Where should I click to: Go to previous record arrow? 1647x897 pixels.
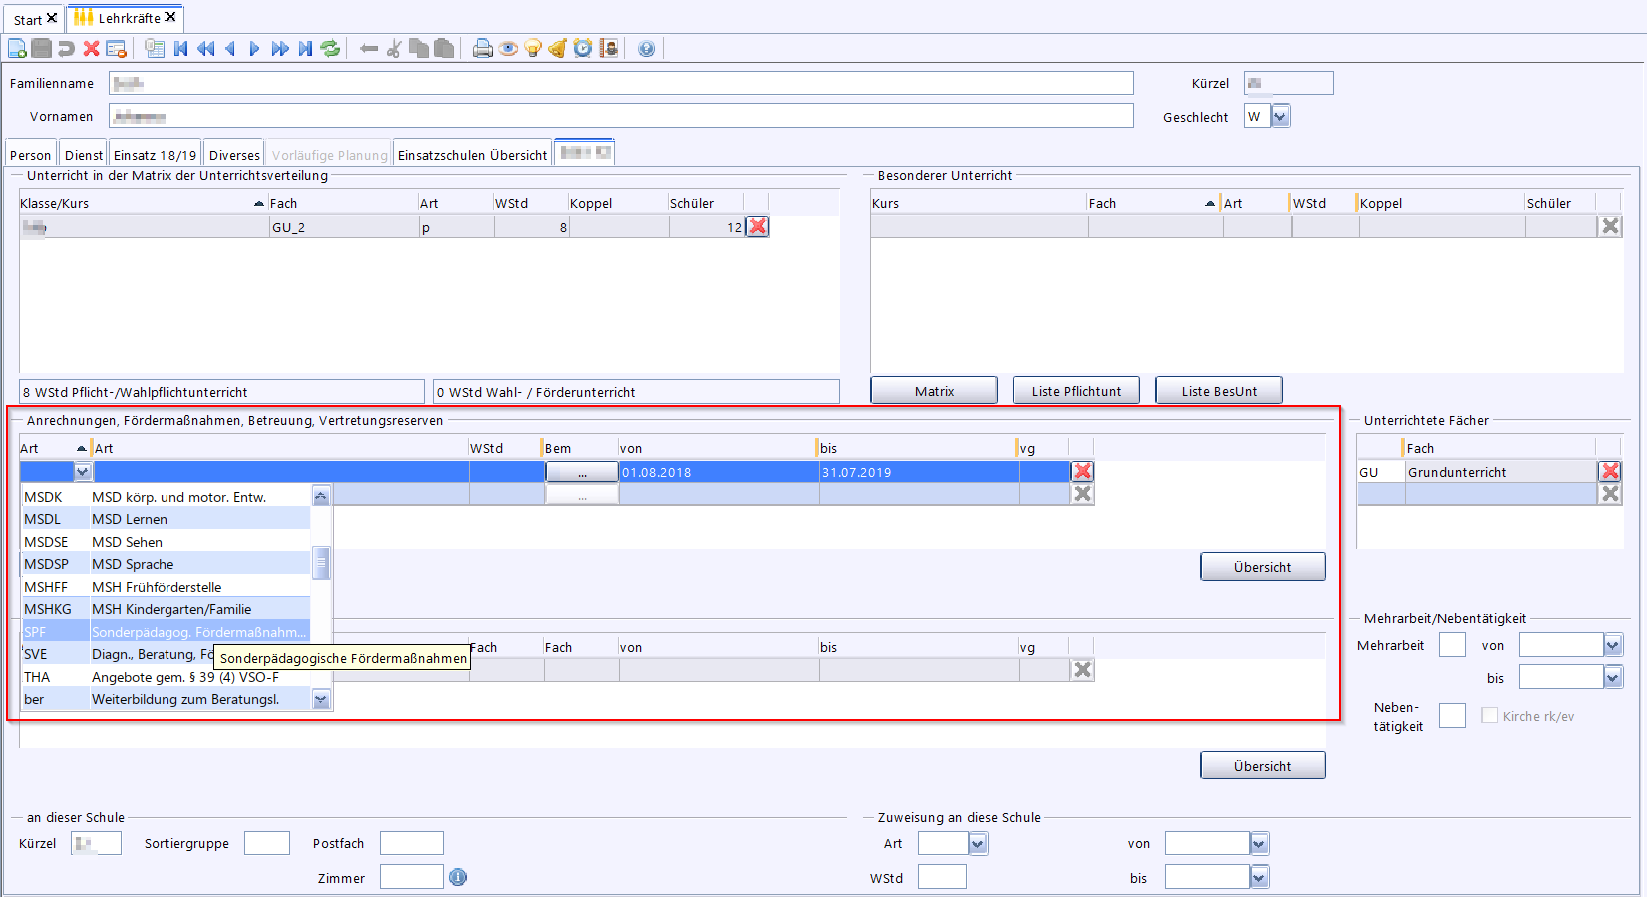(x=230, y=48)
